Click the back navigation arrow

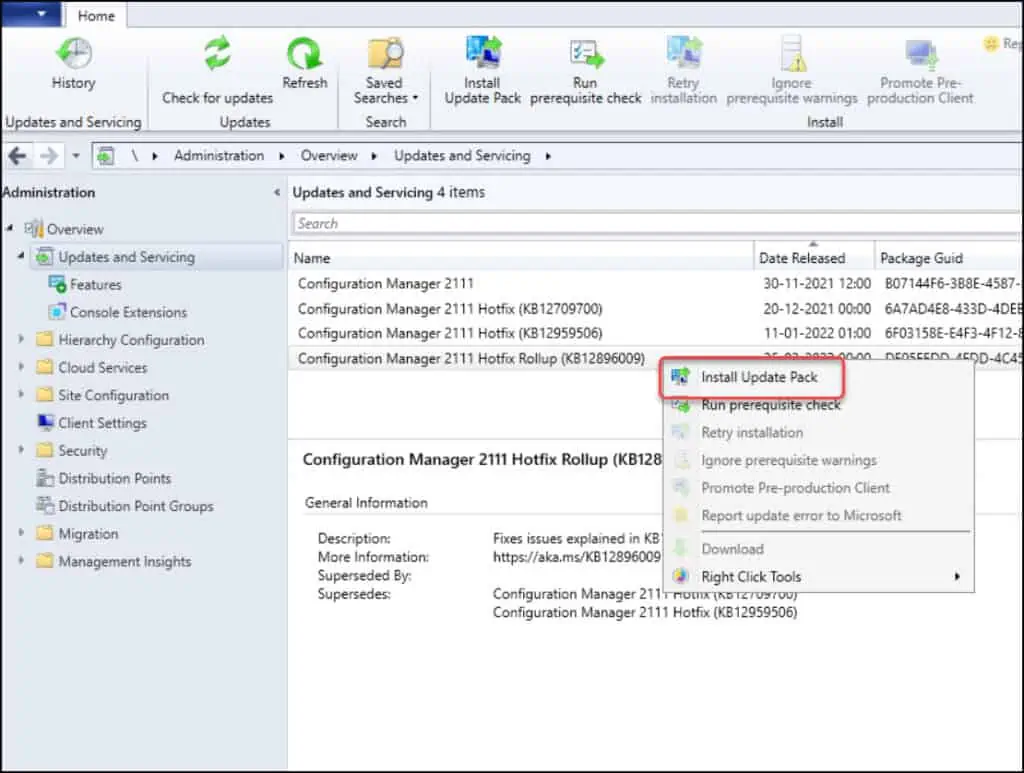coord(18,156)
